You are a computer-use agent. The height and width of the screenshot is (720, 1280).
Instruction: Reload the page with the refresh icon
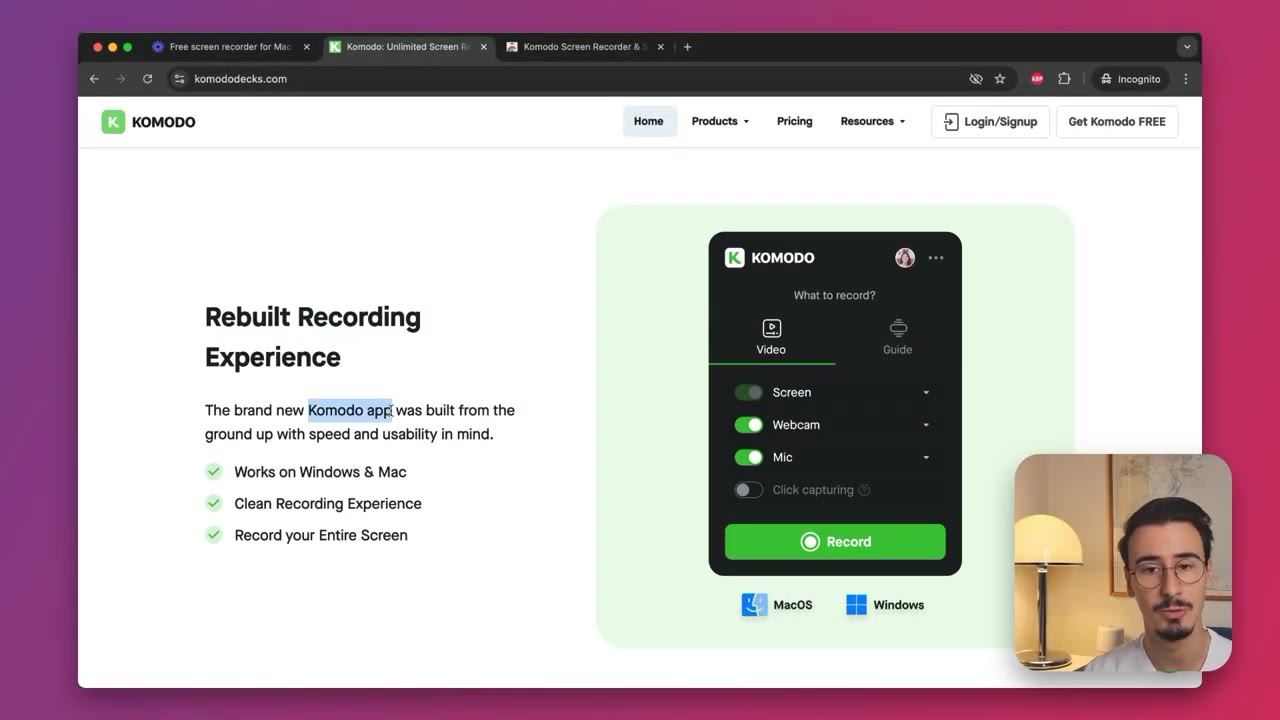pos(147,79)
